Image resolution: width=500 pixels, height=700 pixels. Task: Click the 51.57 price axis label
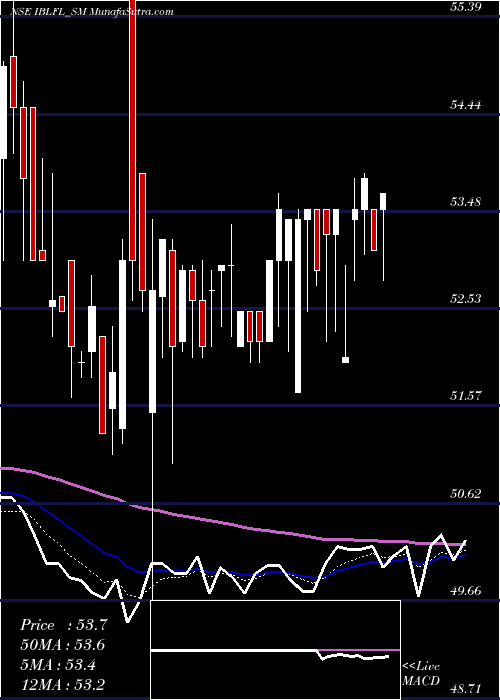(x=465, y=395)
